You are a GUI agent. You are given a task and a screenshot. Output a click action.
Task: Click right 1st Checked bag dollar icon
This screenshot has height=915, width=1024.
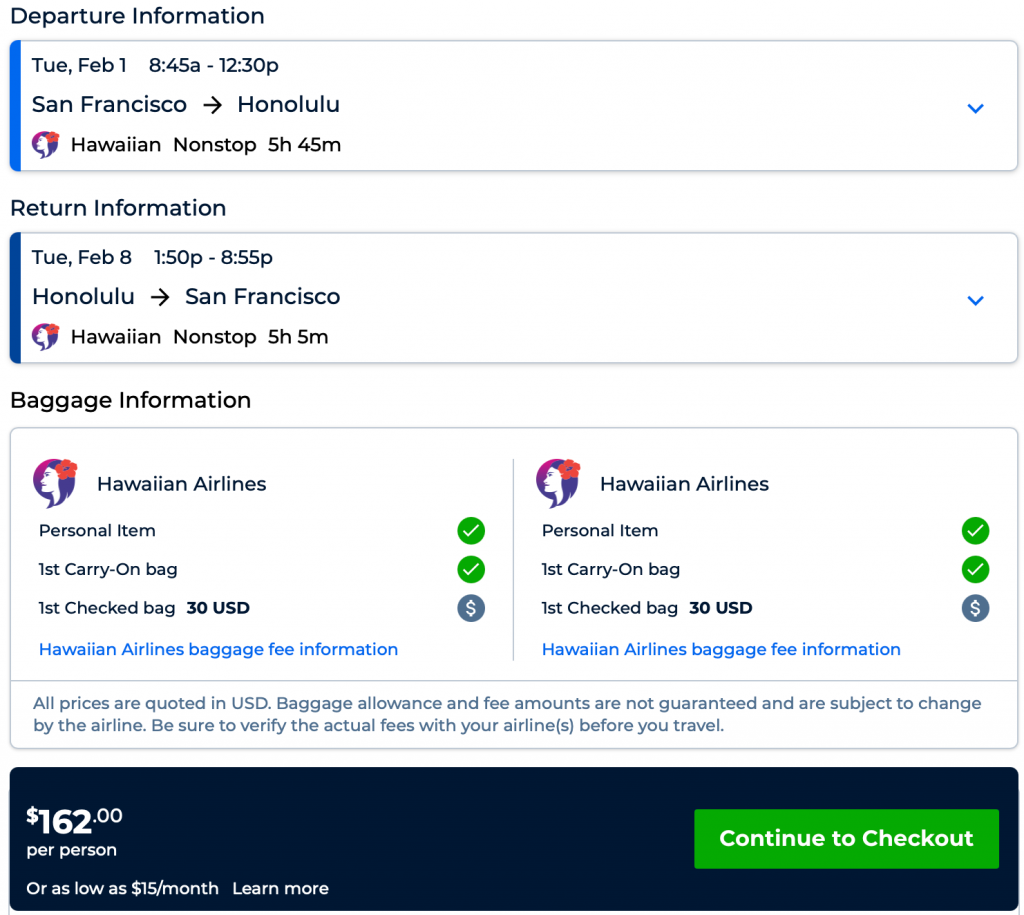[975, 608]
